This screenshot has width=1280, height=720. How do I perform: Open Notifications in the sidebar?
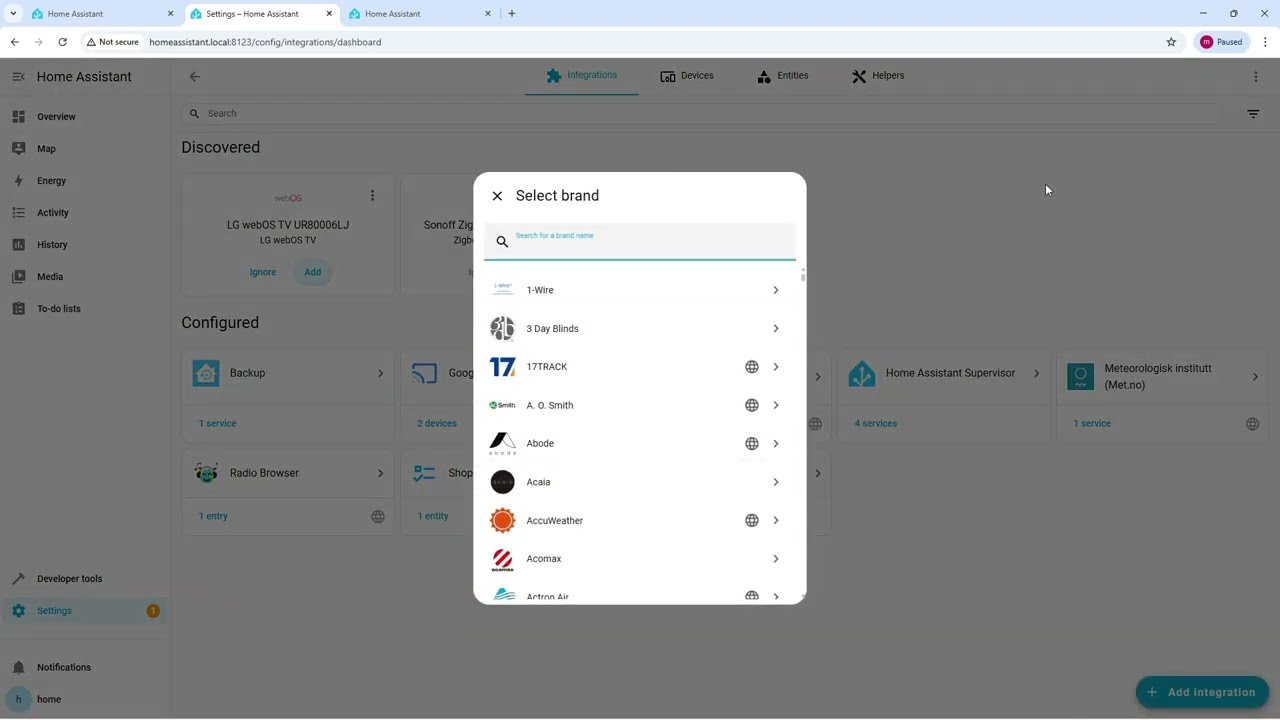[x=85, y=667]
